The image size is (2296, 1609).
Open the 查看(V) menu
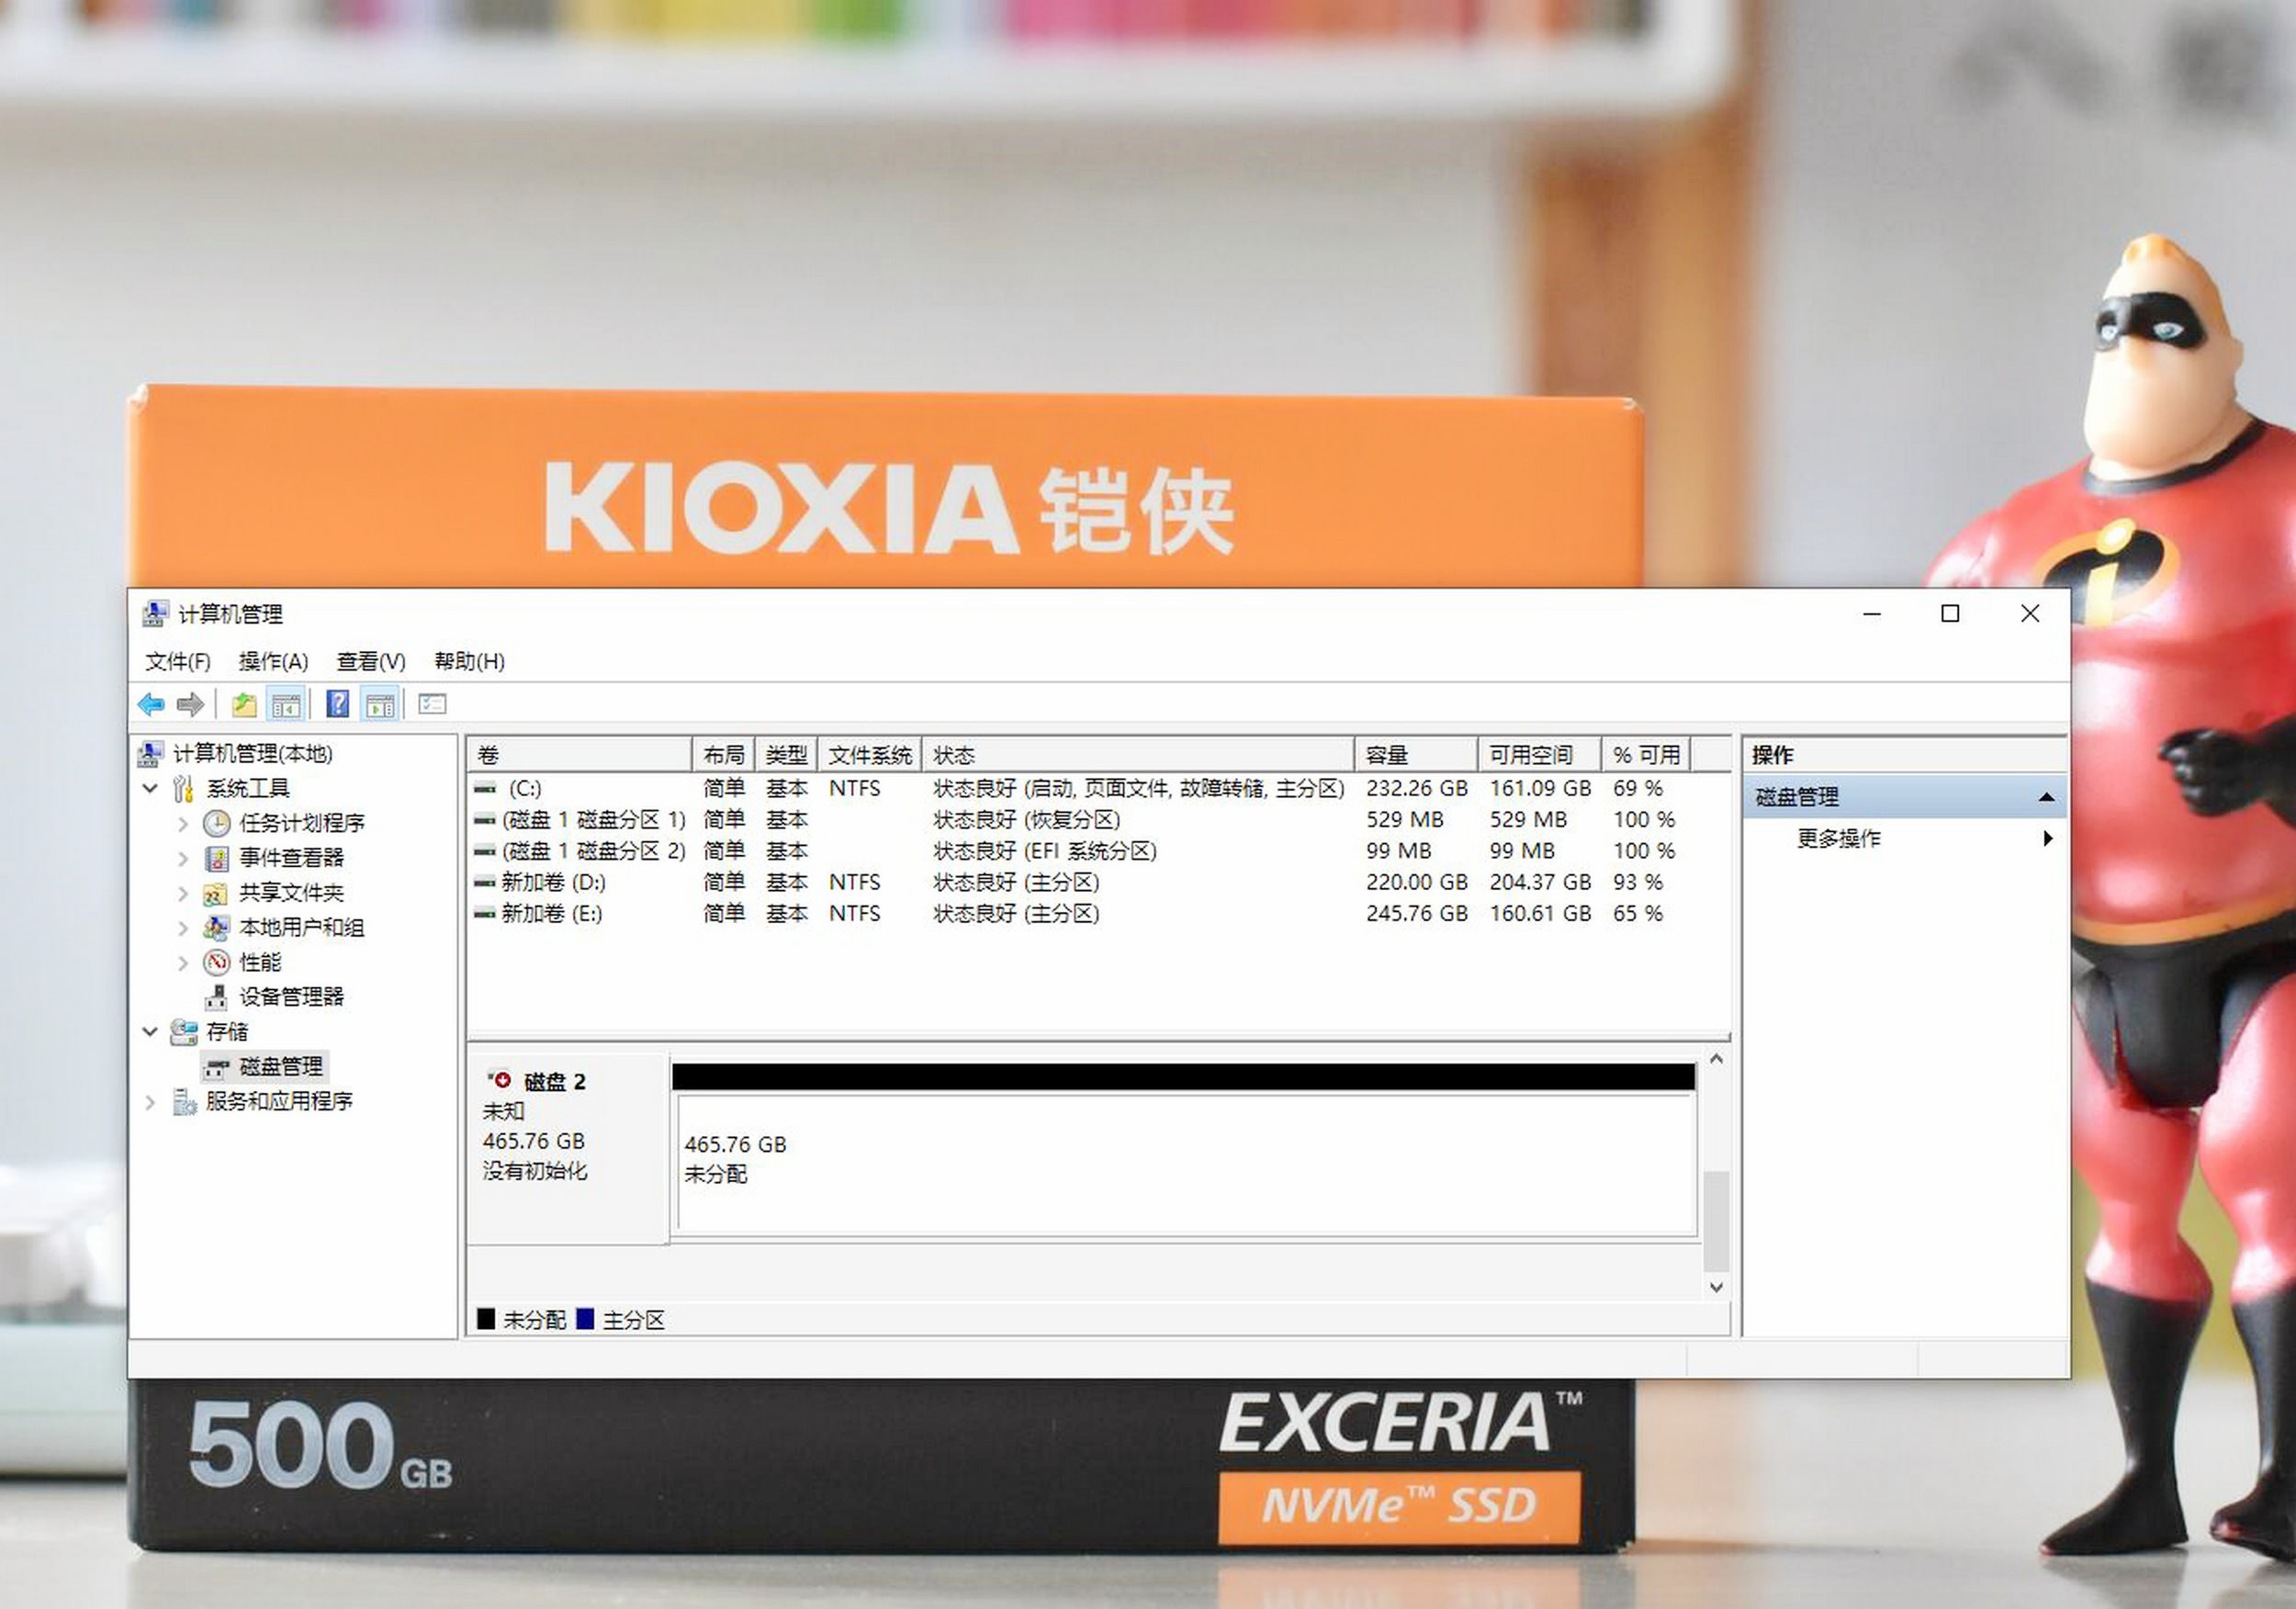pos(369,661)
